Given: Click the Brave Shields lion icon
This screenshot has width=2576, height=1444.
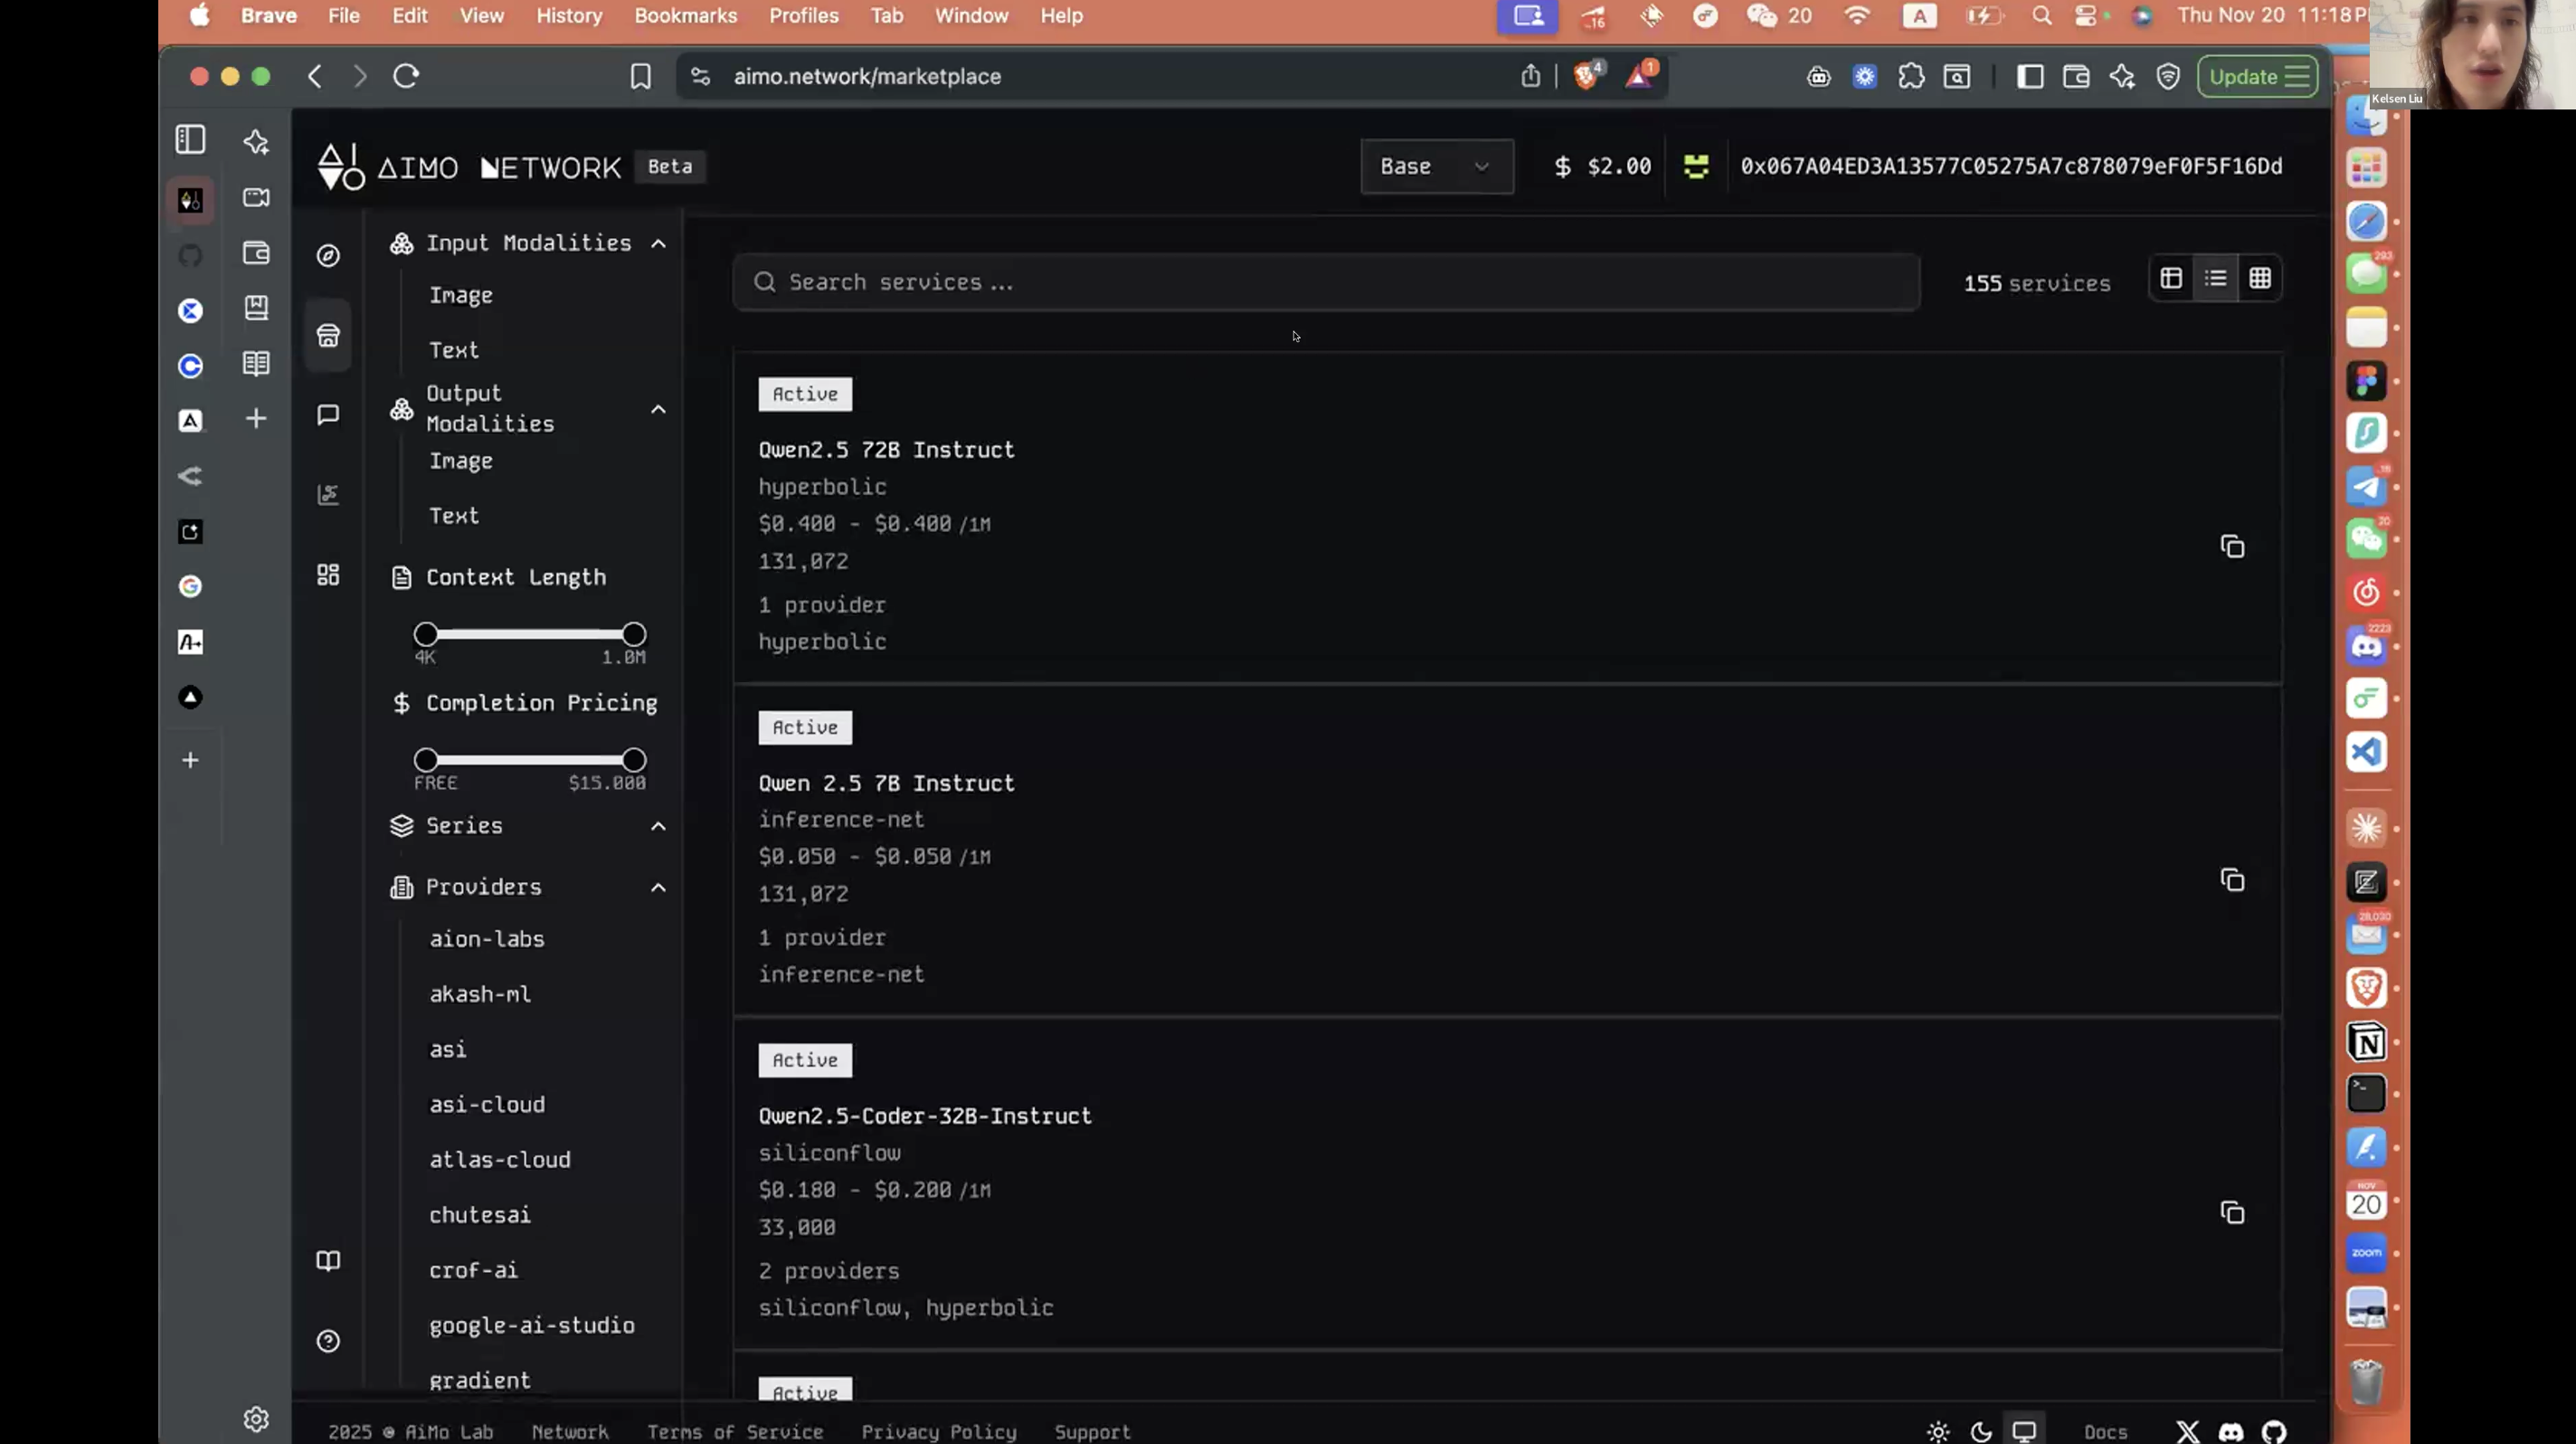Looking at the screenshot, I should pos(1585,76).
